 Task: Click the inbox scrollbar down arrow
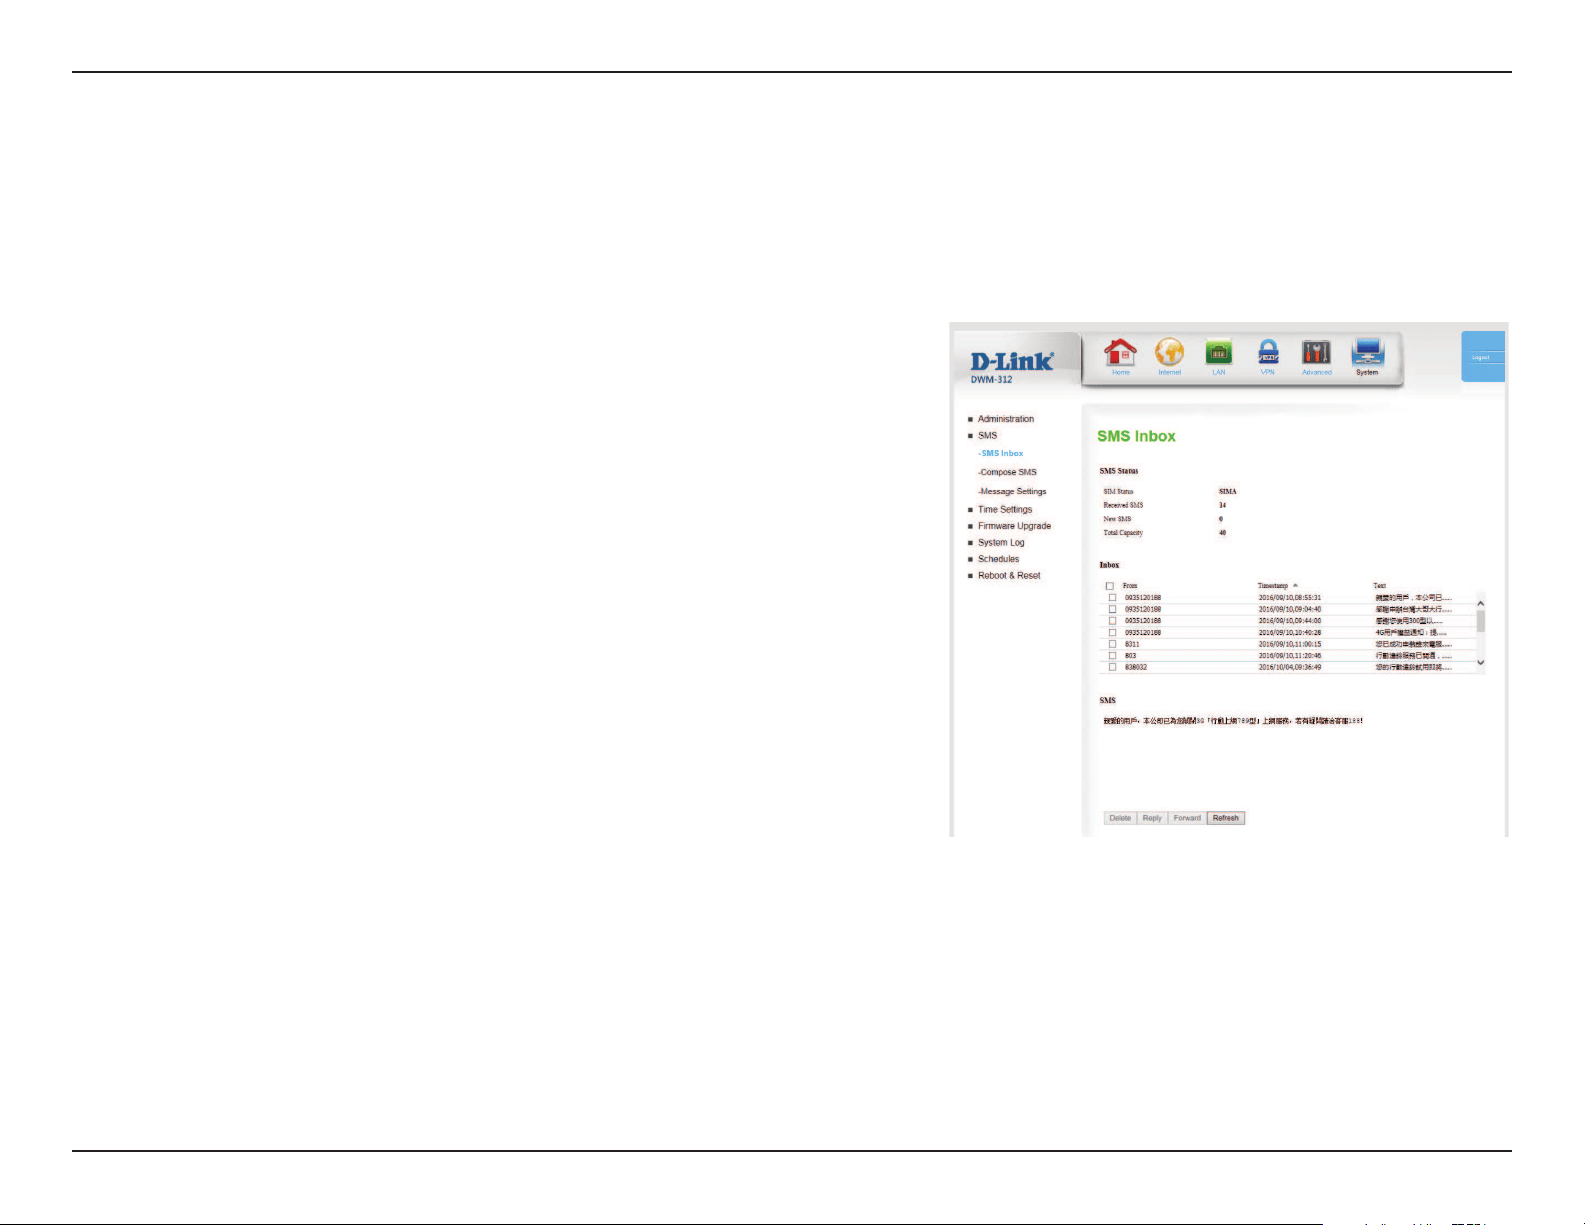(1481, 663)
